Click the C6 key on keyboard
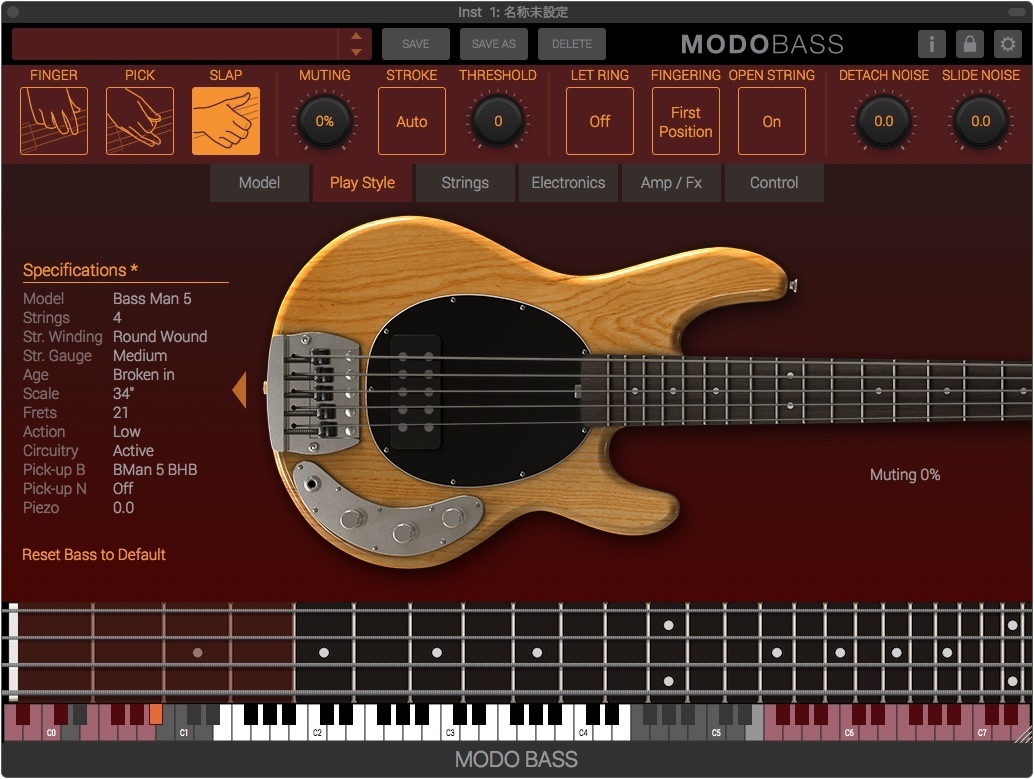1034x779 pixels. [849, 732]
